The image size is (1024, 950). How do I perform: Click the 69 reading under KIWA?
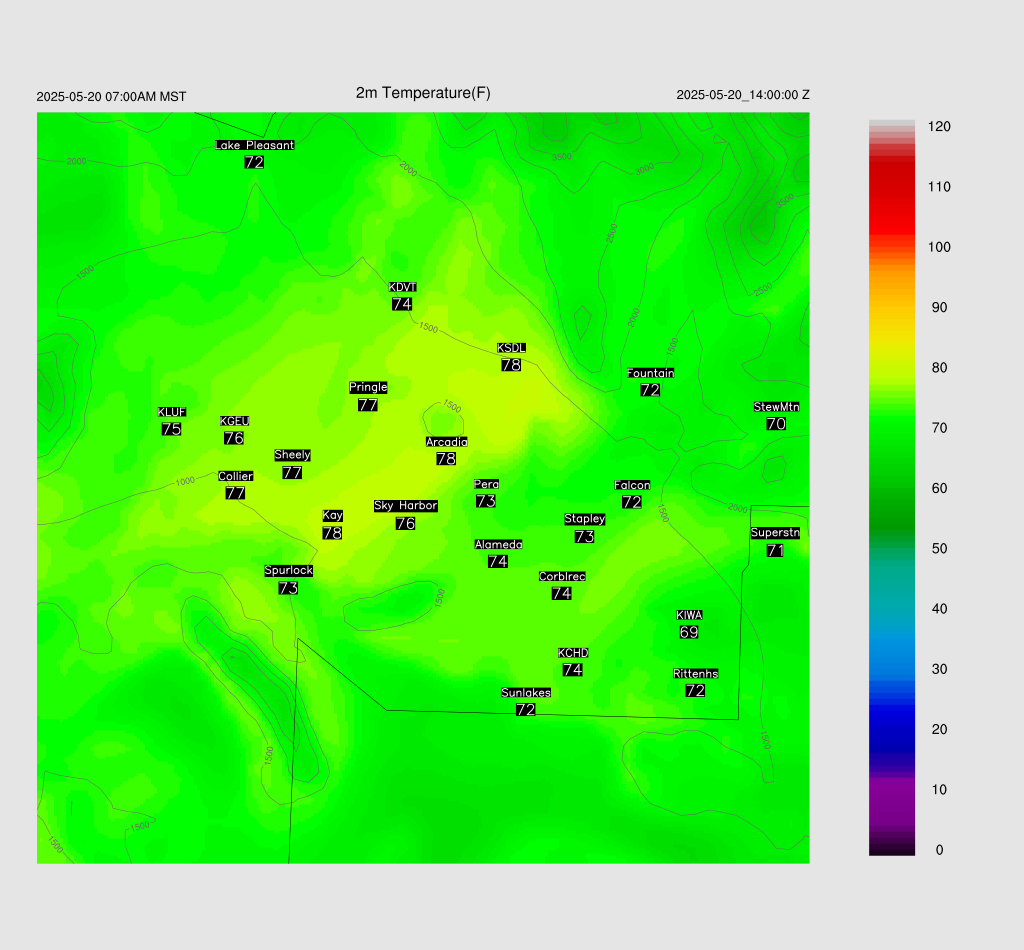(689, 632)
